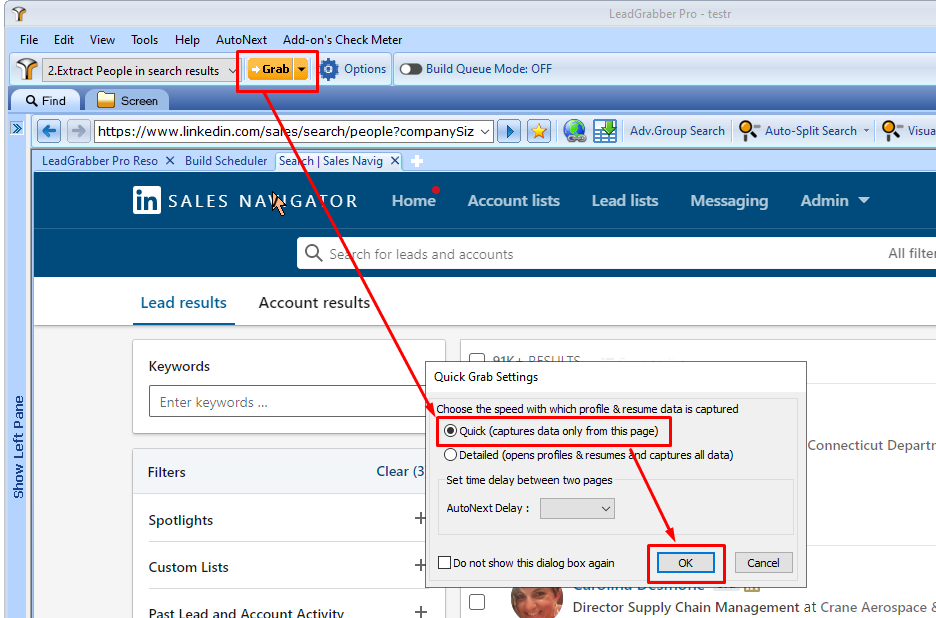Image resolution: width=936 pixels, height=618 pixels.
Task: Open Lead lists page
Action: [x=624, y=201]
